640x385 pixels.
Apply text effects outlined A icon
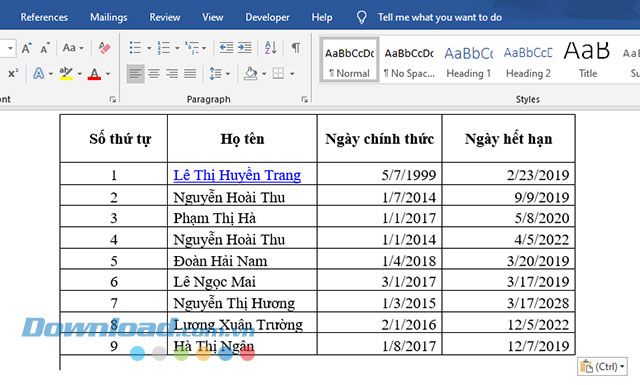point(39,73)
